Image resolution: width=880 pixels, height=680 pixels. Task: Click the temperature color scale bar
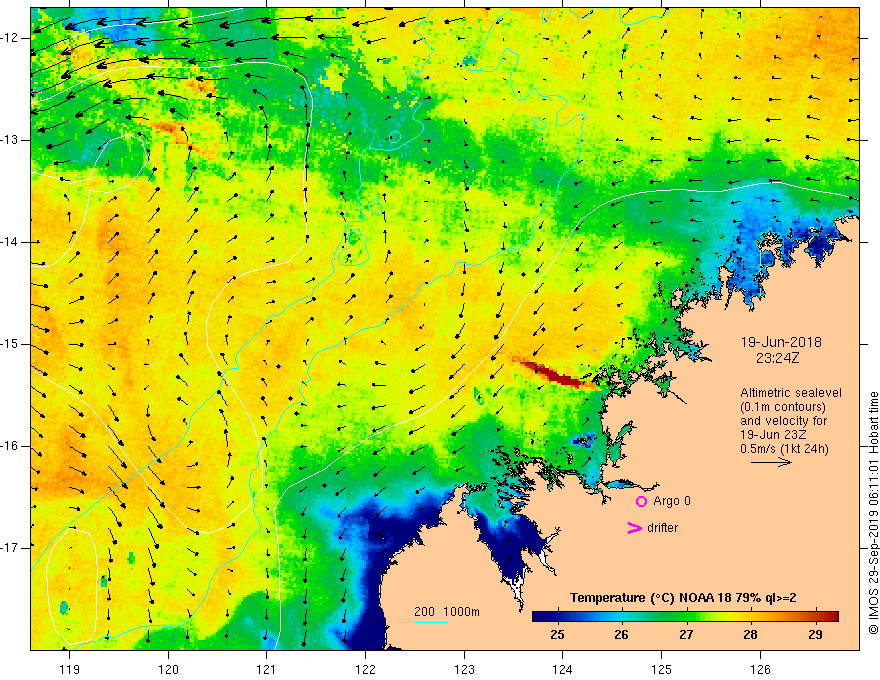685,617
